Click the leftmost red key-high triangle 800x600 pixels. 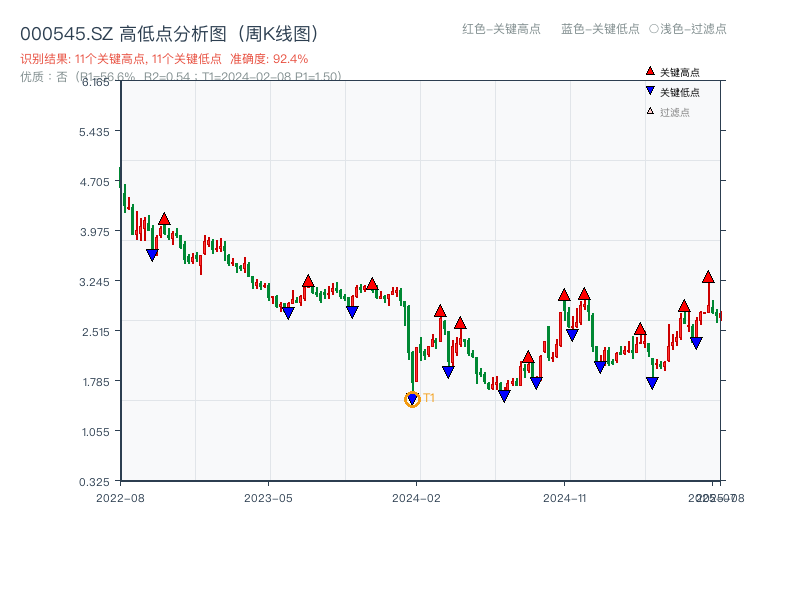164,219
